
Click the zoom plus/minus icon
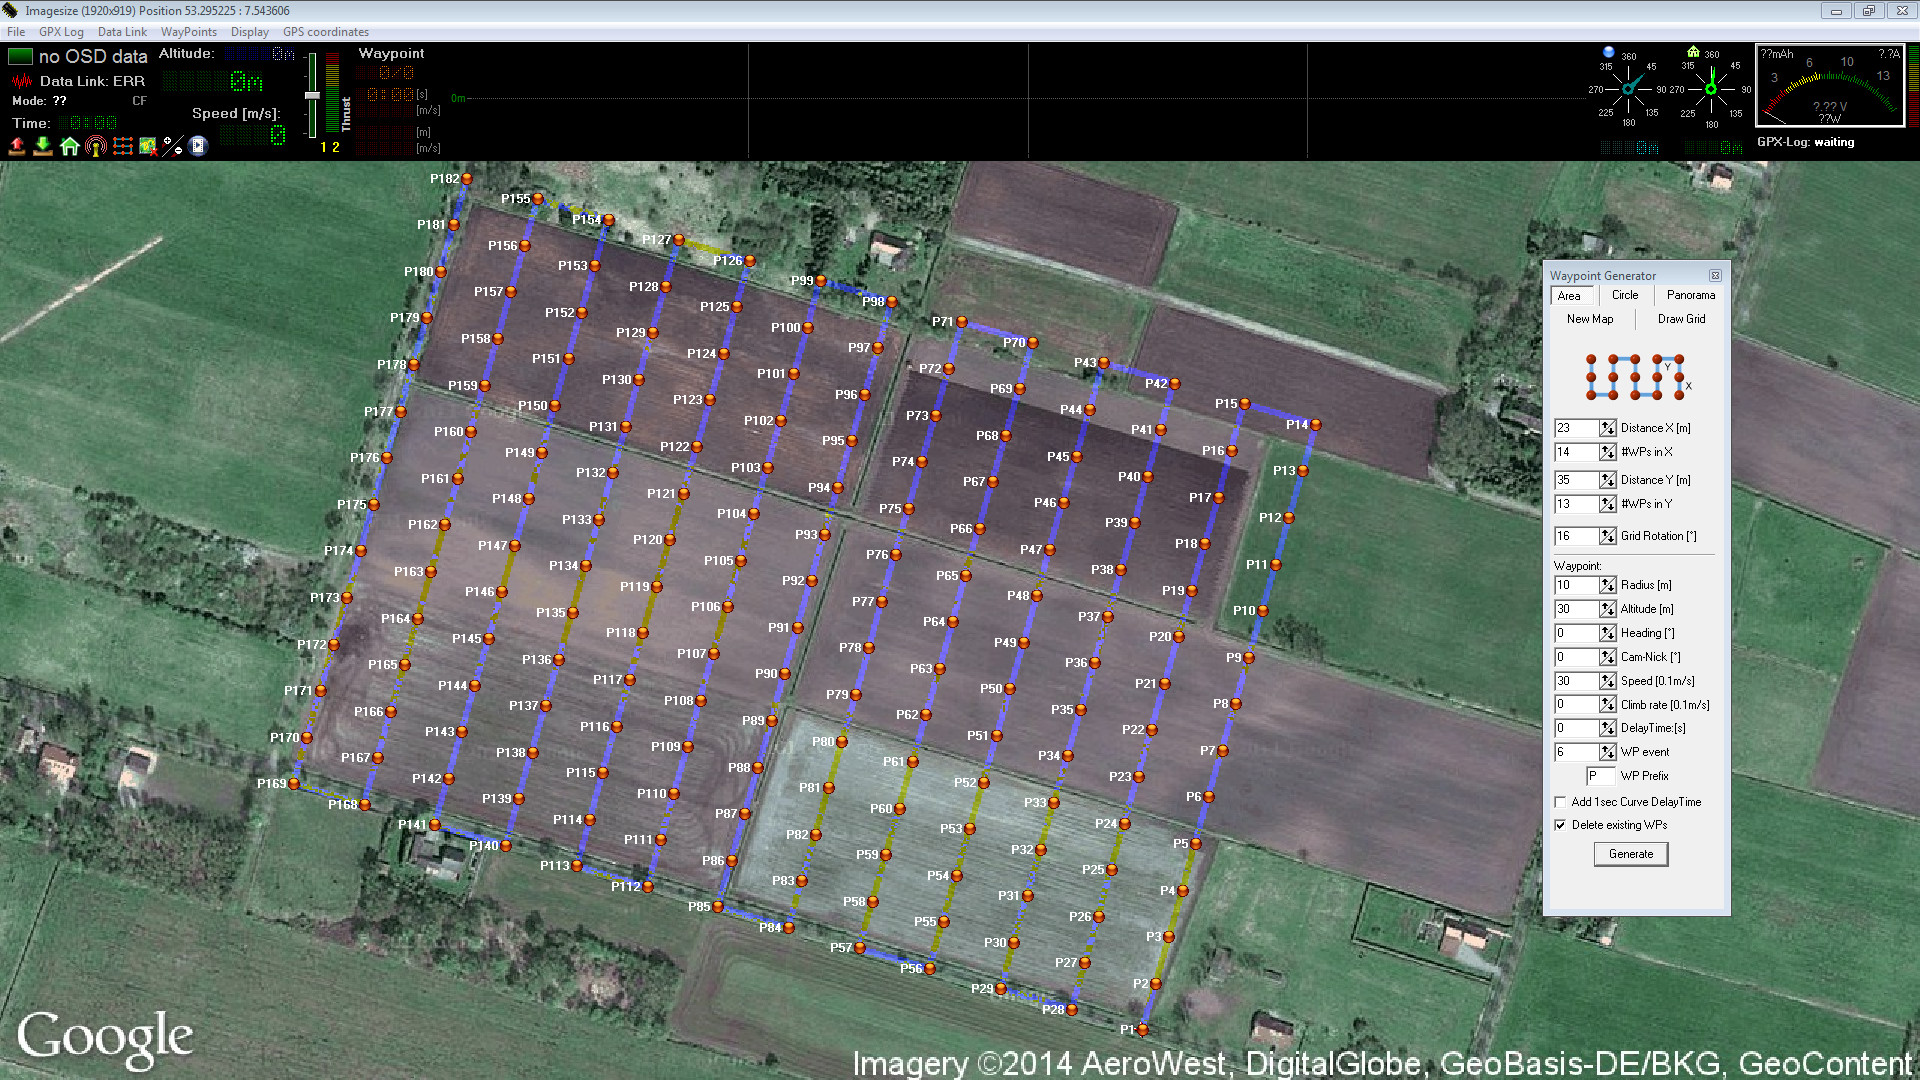click(173, 147)
